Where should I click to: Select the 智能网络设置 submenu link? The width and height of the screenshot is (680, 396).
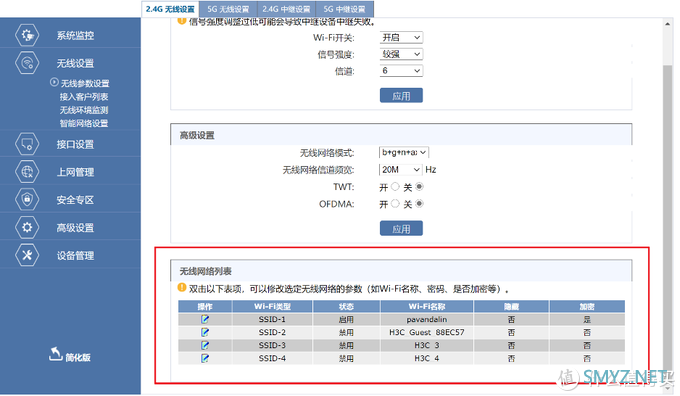84,123
